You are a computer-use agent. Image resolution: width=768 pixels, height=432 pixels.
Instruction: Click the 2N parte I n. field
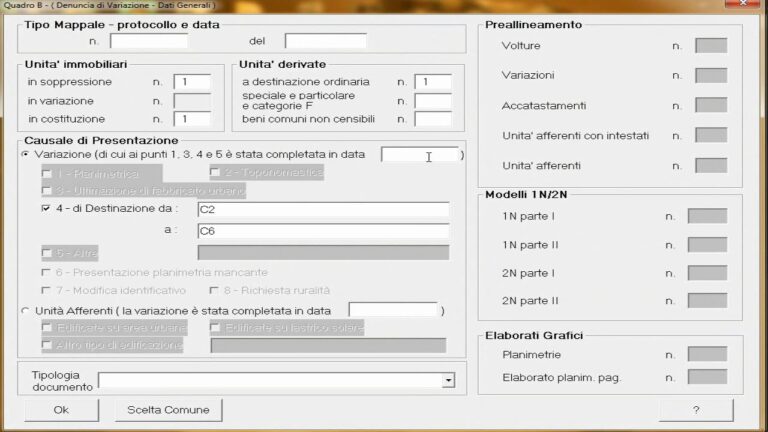point(707,273)
